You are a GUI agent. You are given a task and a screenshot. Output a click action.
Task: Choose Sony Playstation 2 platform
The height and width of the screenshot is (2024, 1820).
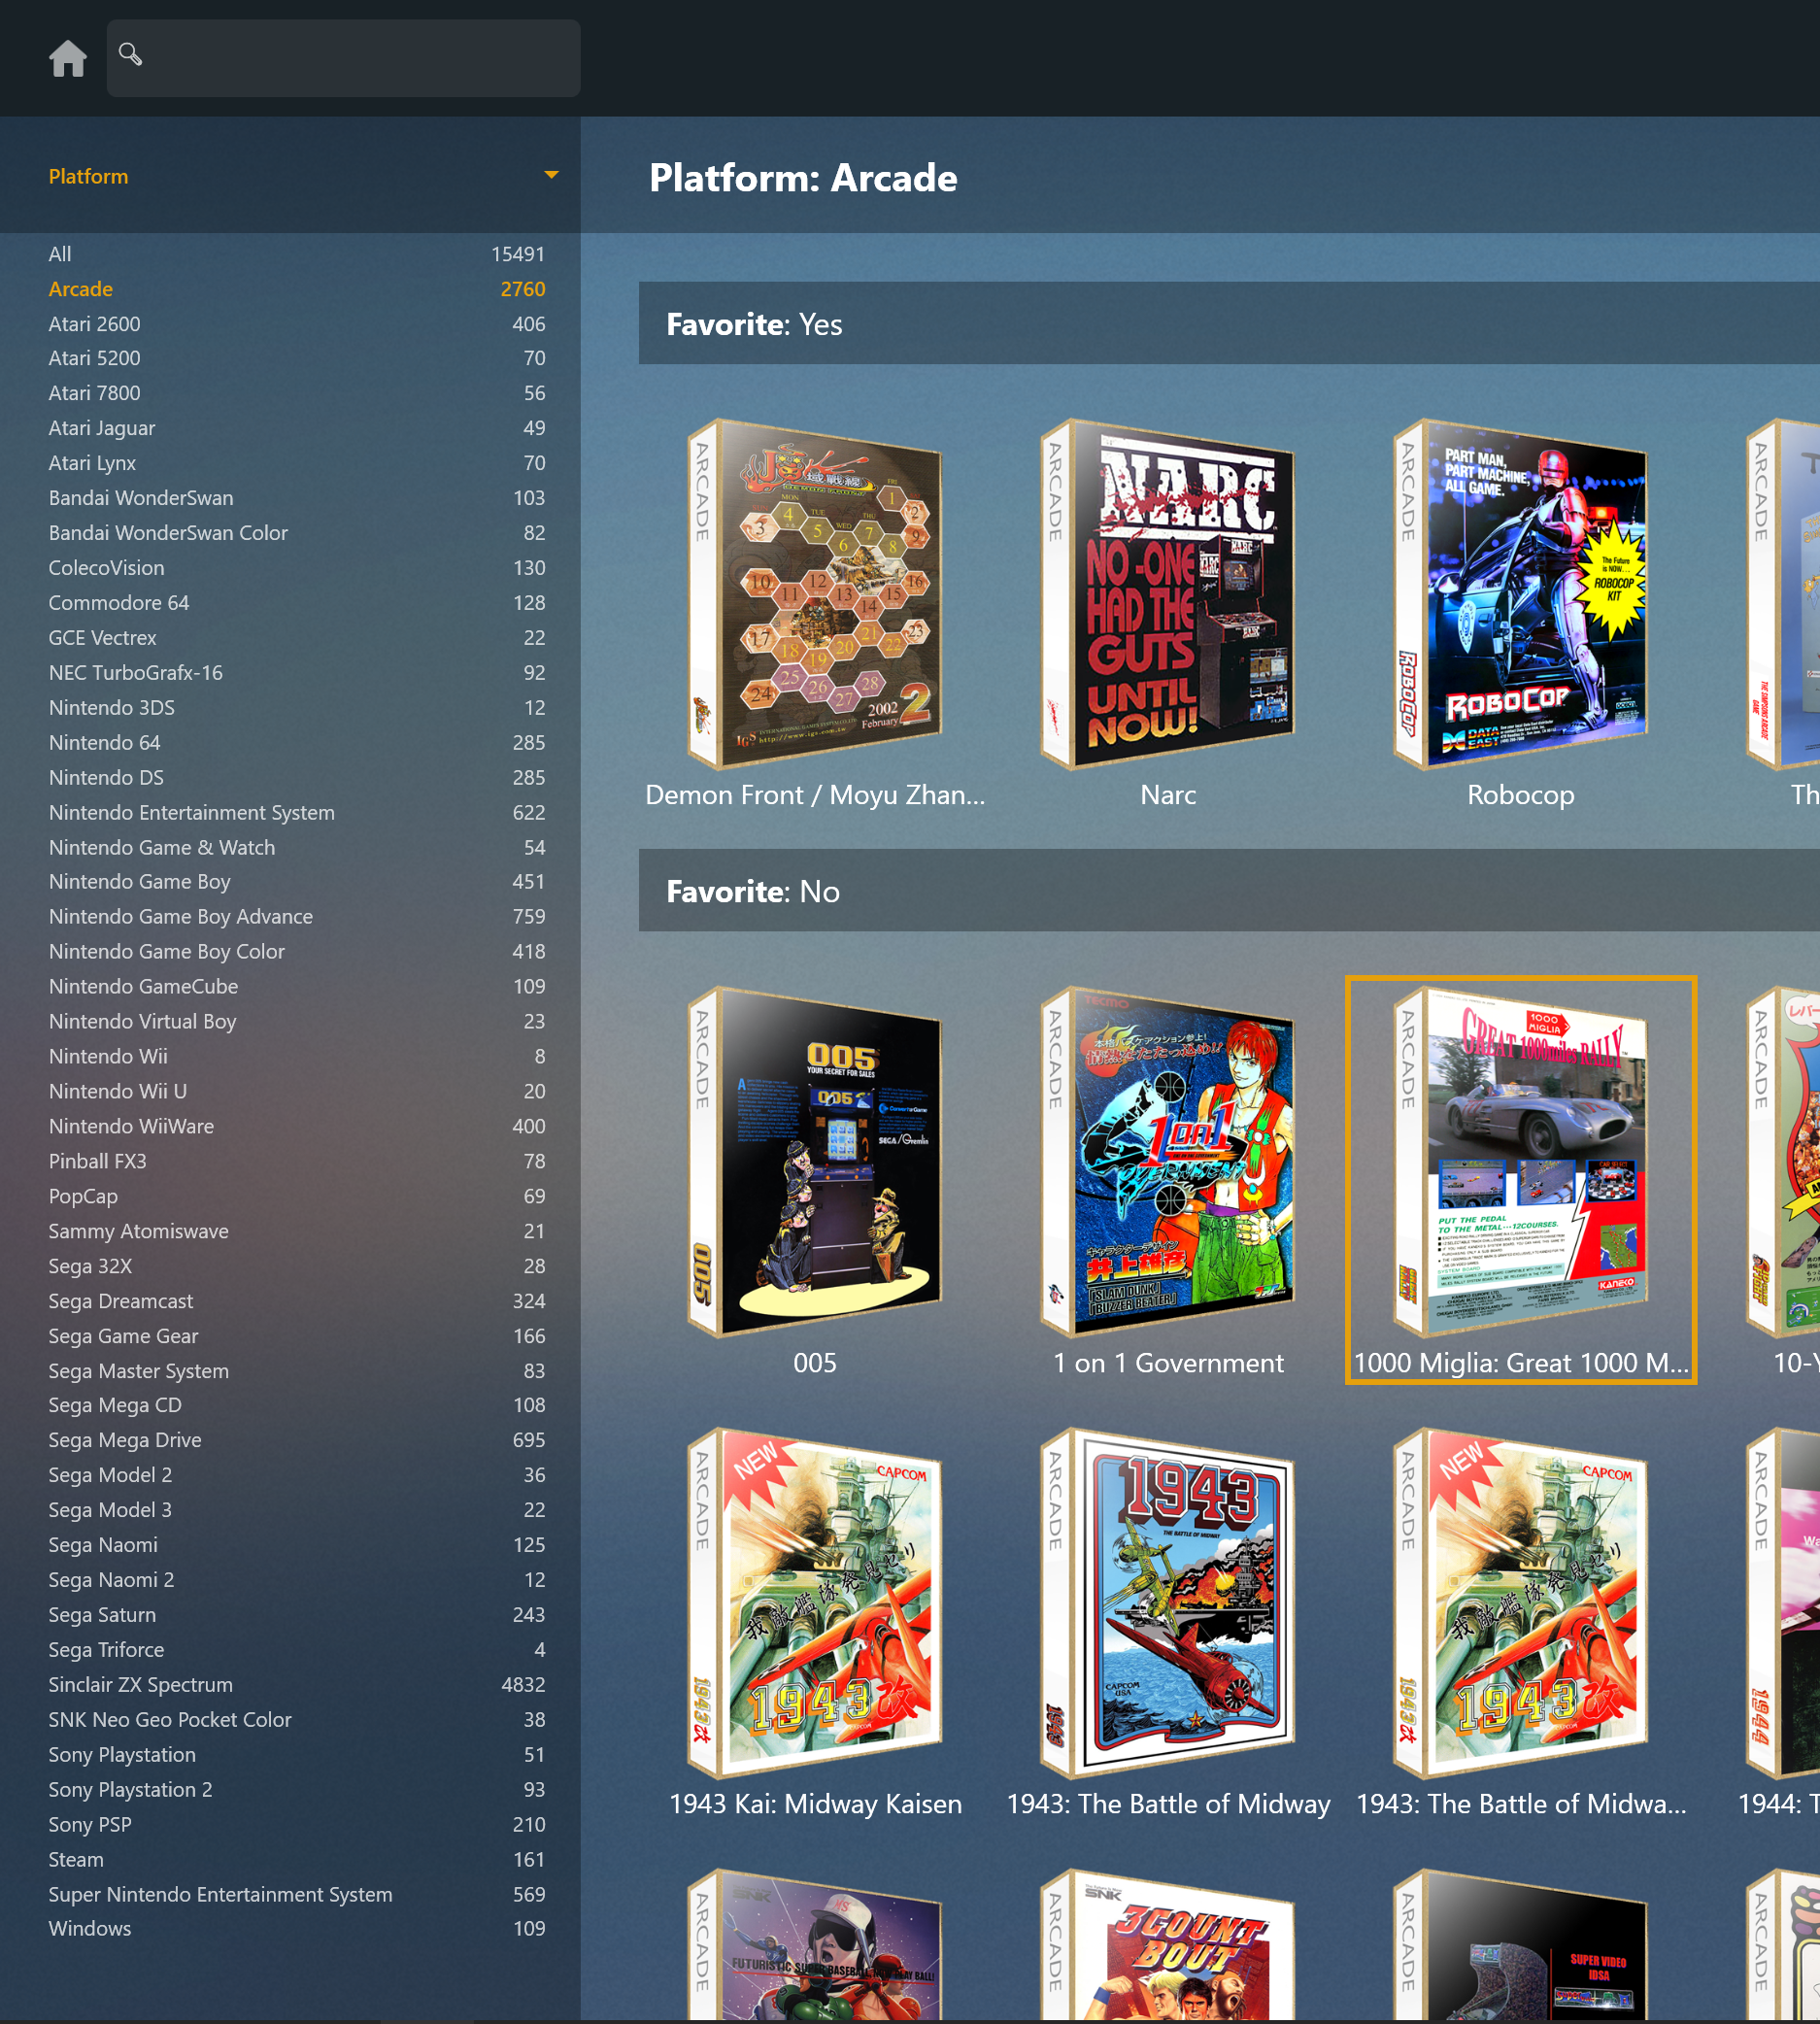pyautogui.click(x=297, y=1791)
